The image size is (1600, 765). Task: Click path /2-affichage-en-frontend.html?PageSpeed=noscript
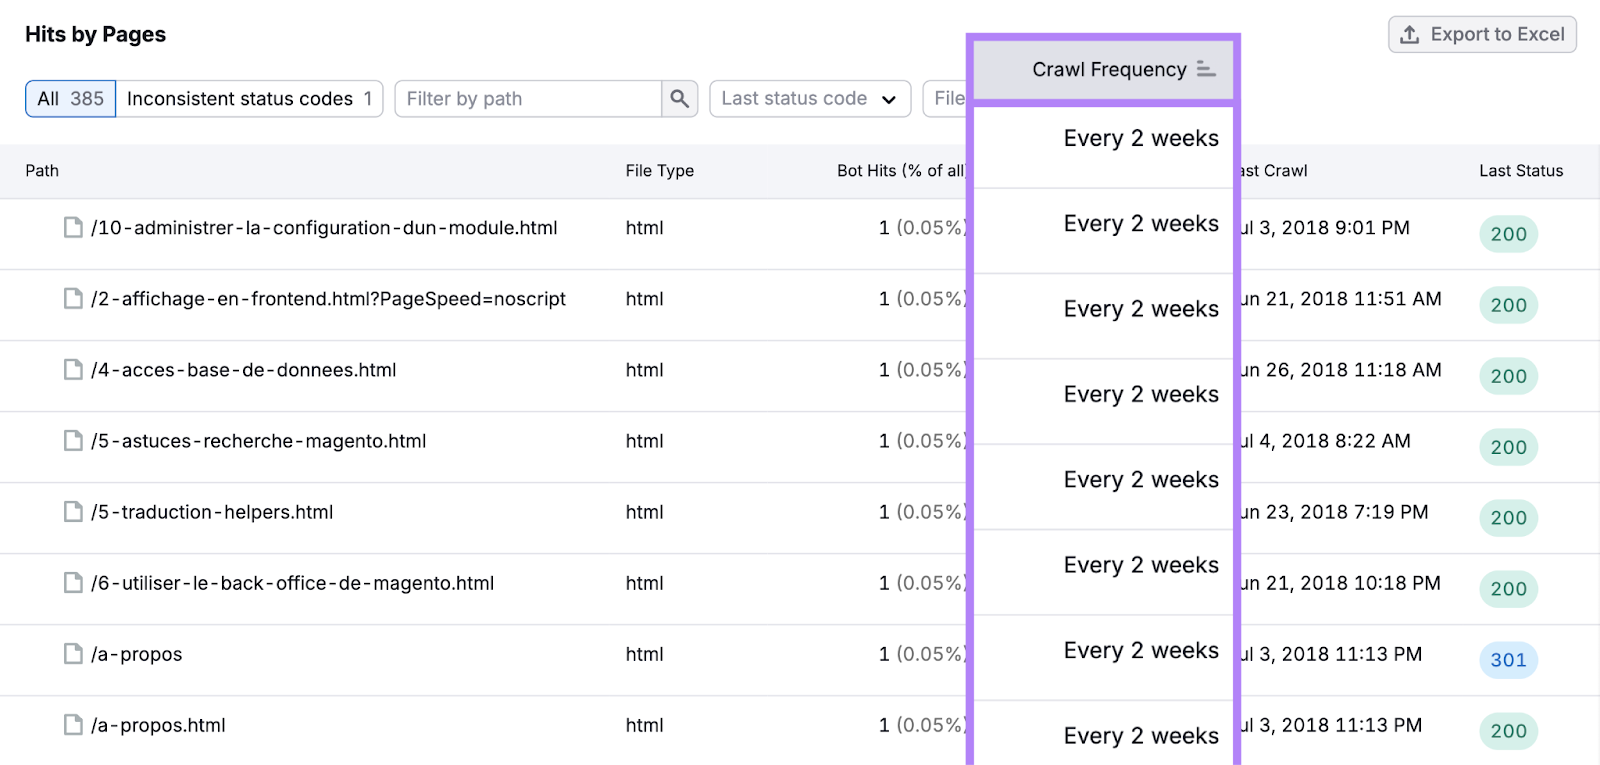click(328, 299)
